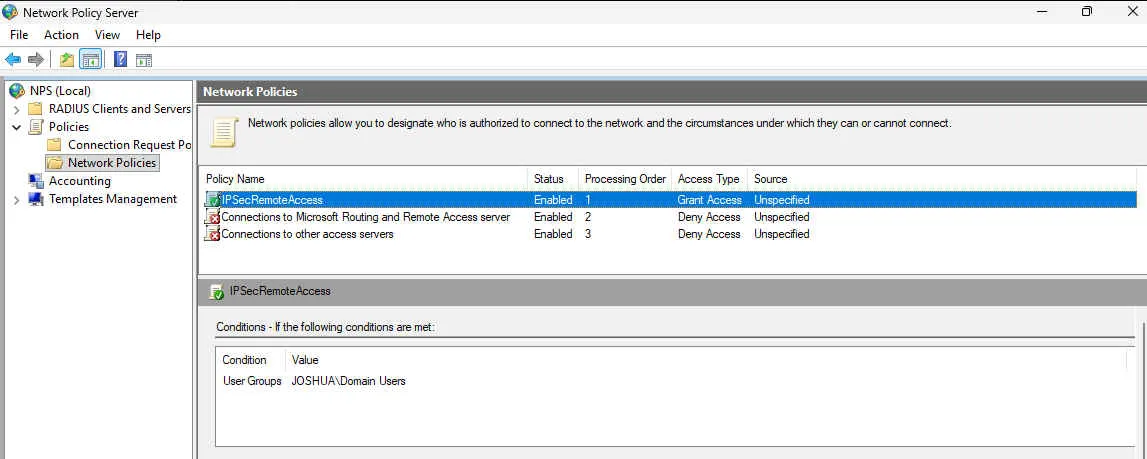Click Grant Access cell of IPSecRemoteAccess
Viewport: 1147px width, 459px height.
(x=710, y=200)
